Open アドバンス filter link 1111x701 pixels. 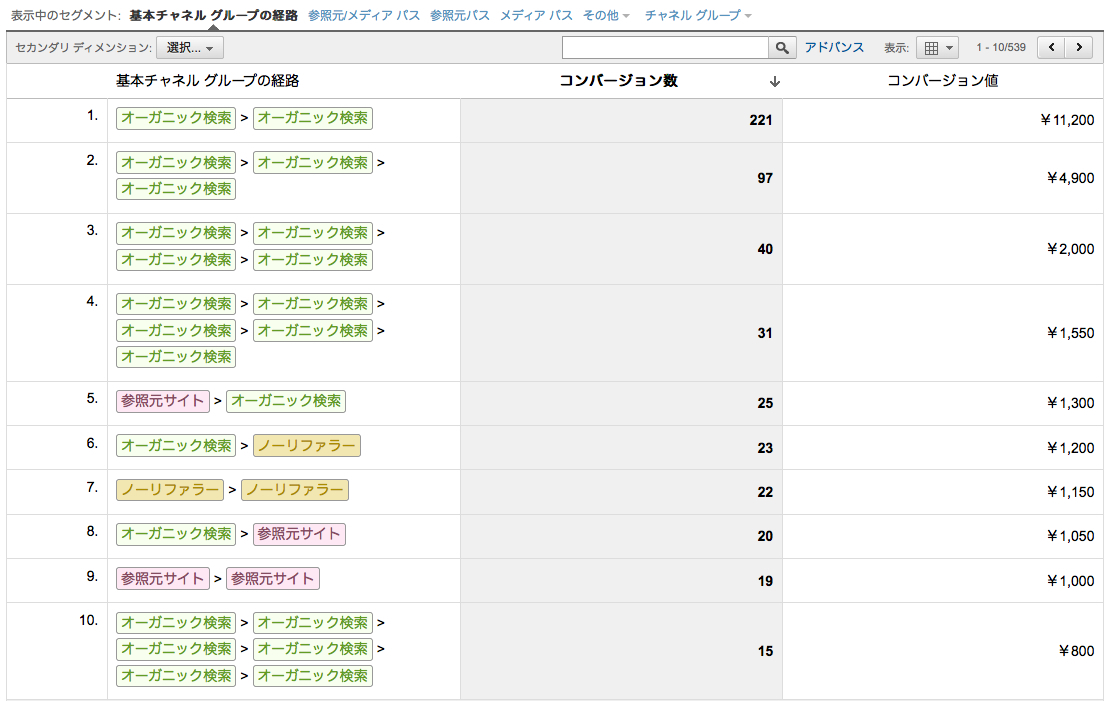(x=834, y=47)
